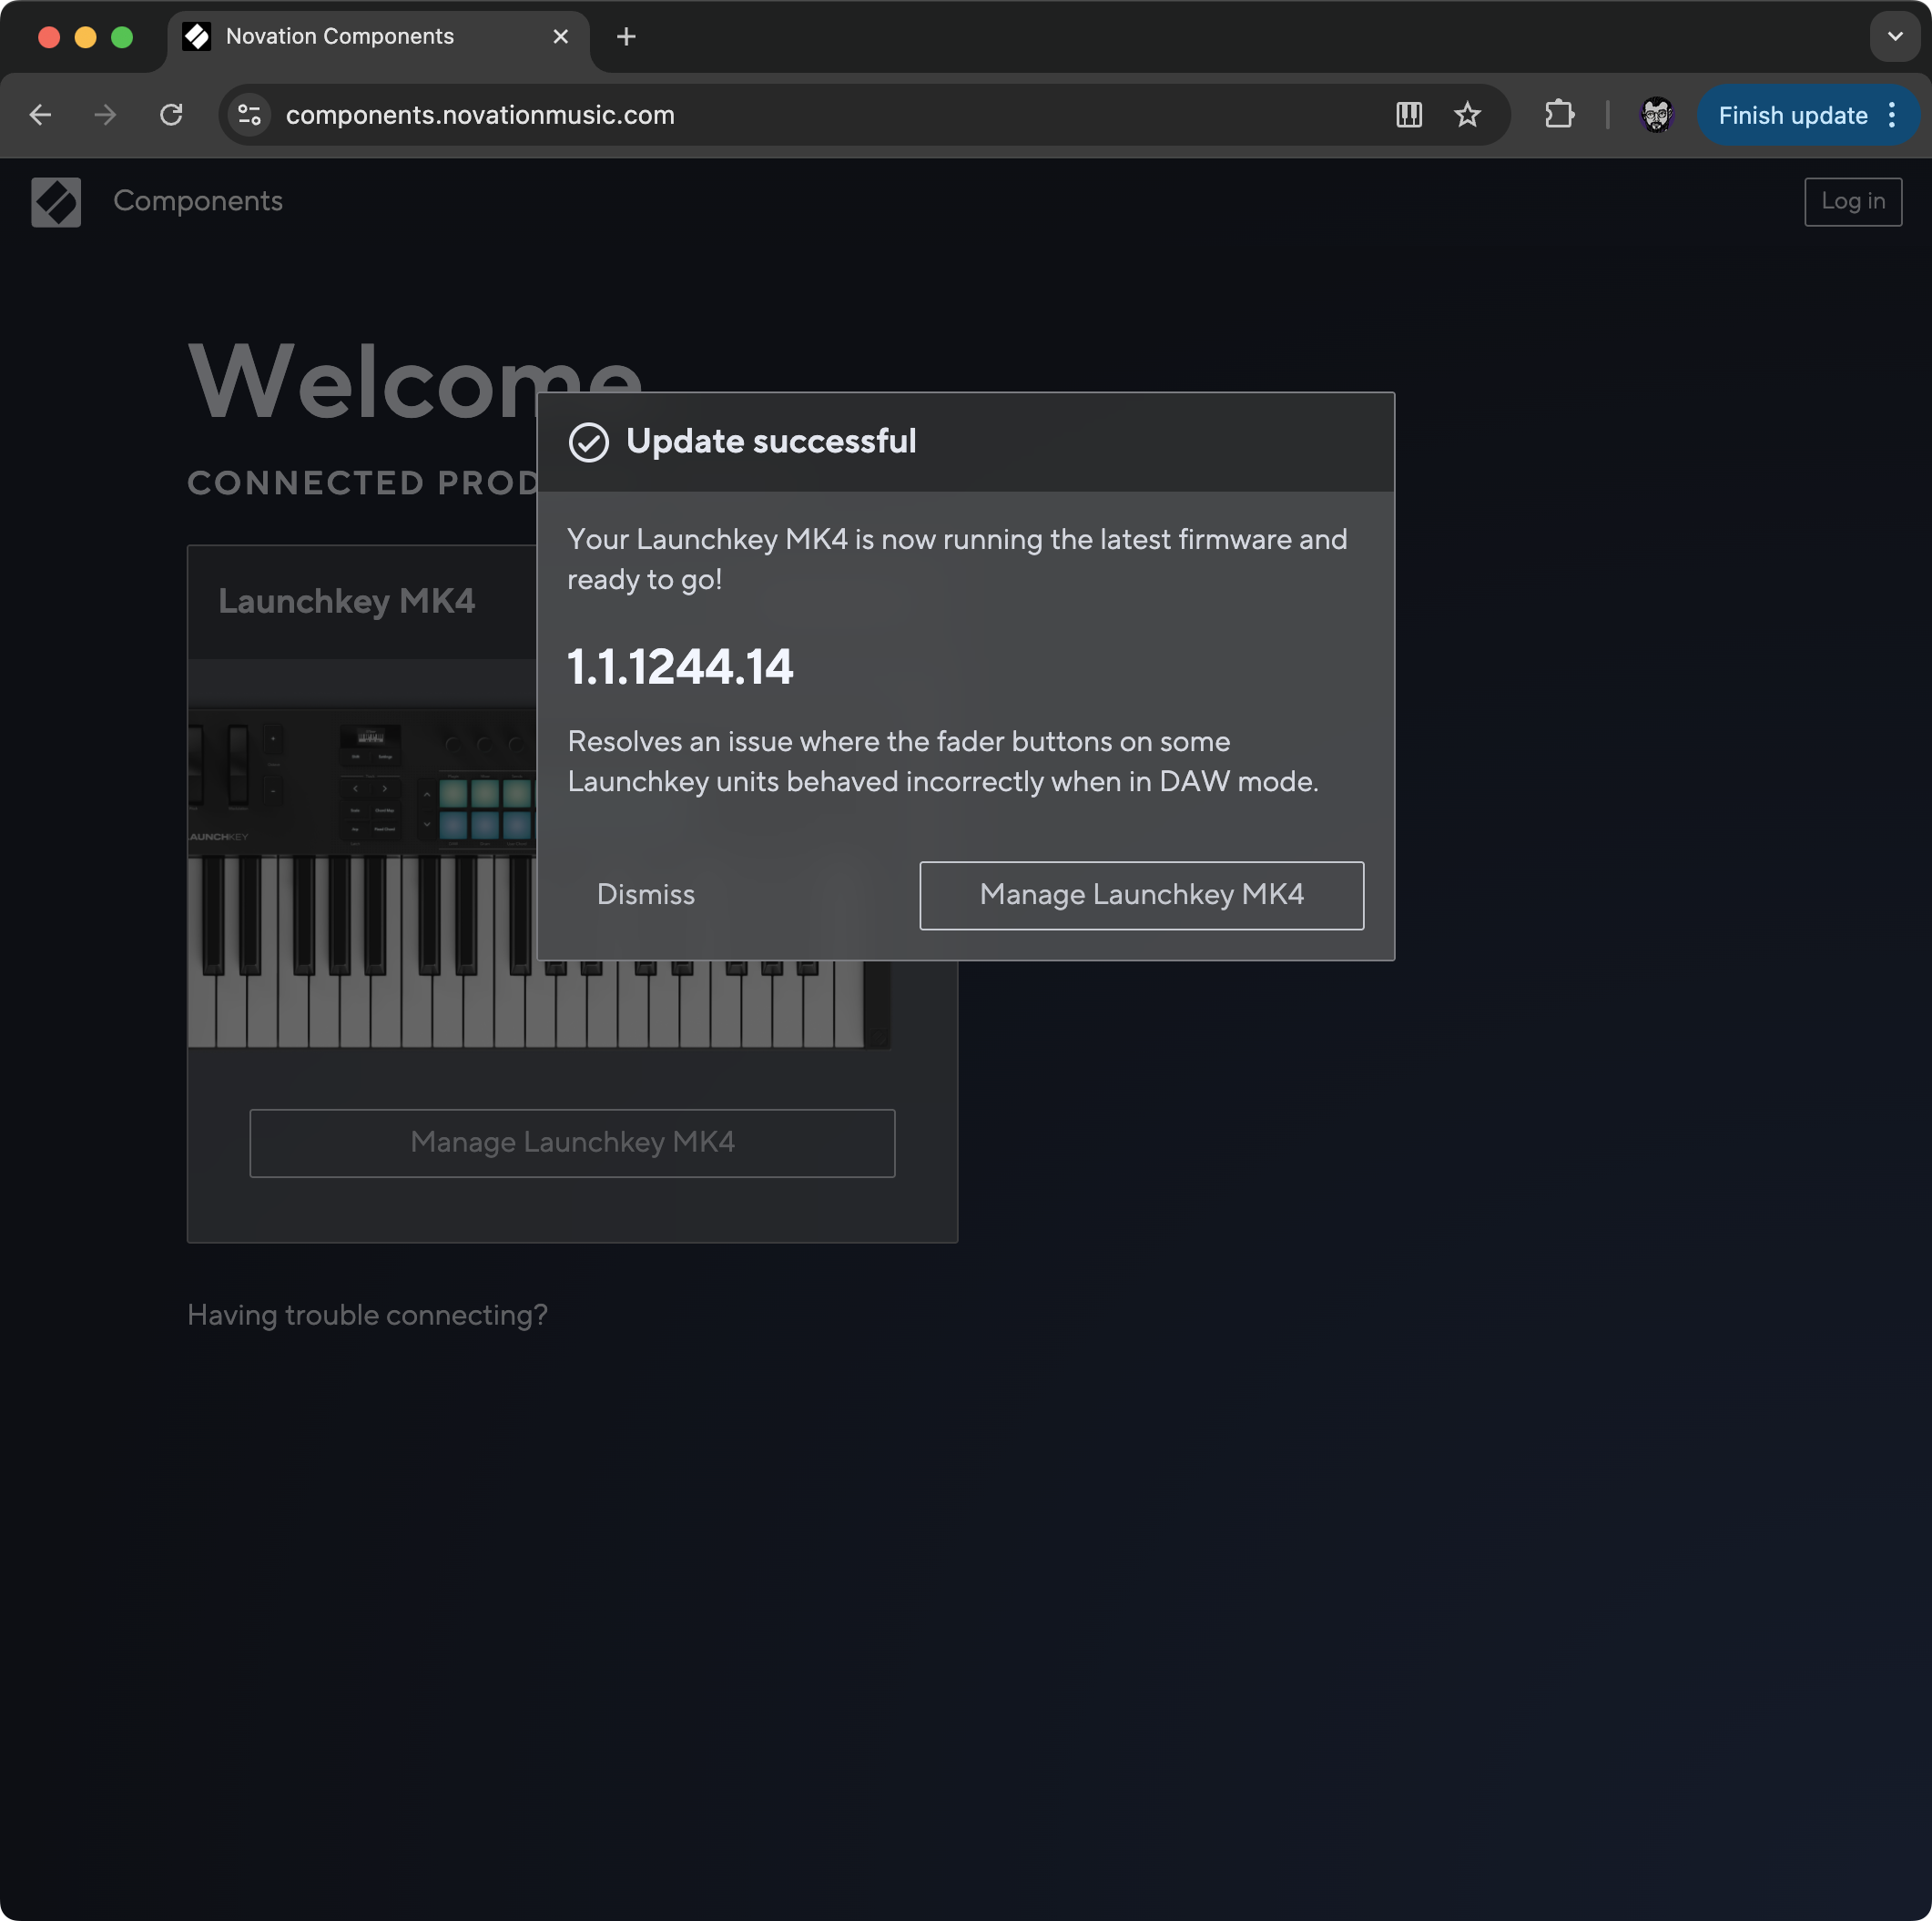Click background Manage Launchkey MK4 card button
The width and height of the screenshot is (1932, 1921).
[x=572, y=1142]
